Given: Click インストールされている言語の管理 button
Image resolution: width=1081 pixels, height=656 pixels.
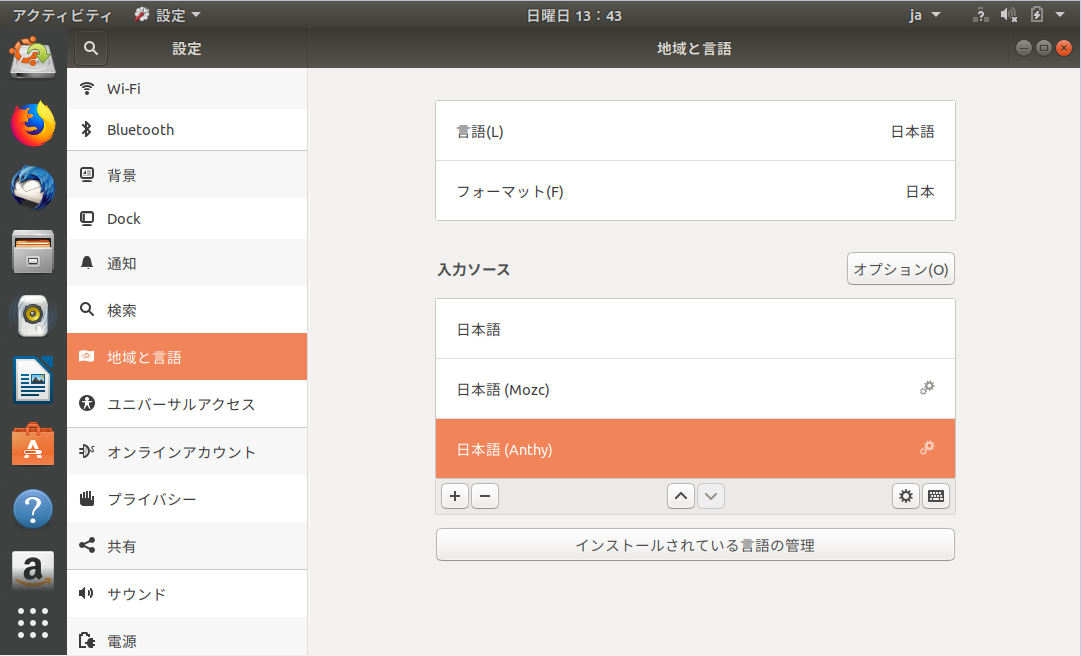Looking at the screenshot, I should click(695, 545).
